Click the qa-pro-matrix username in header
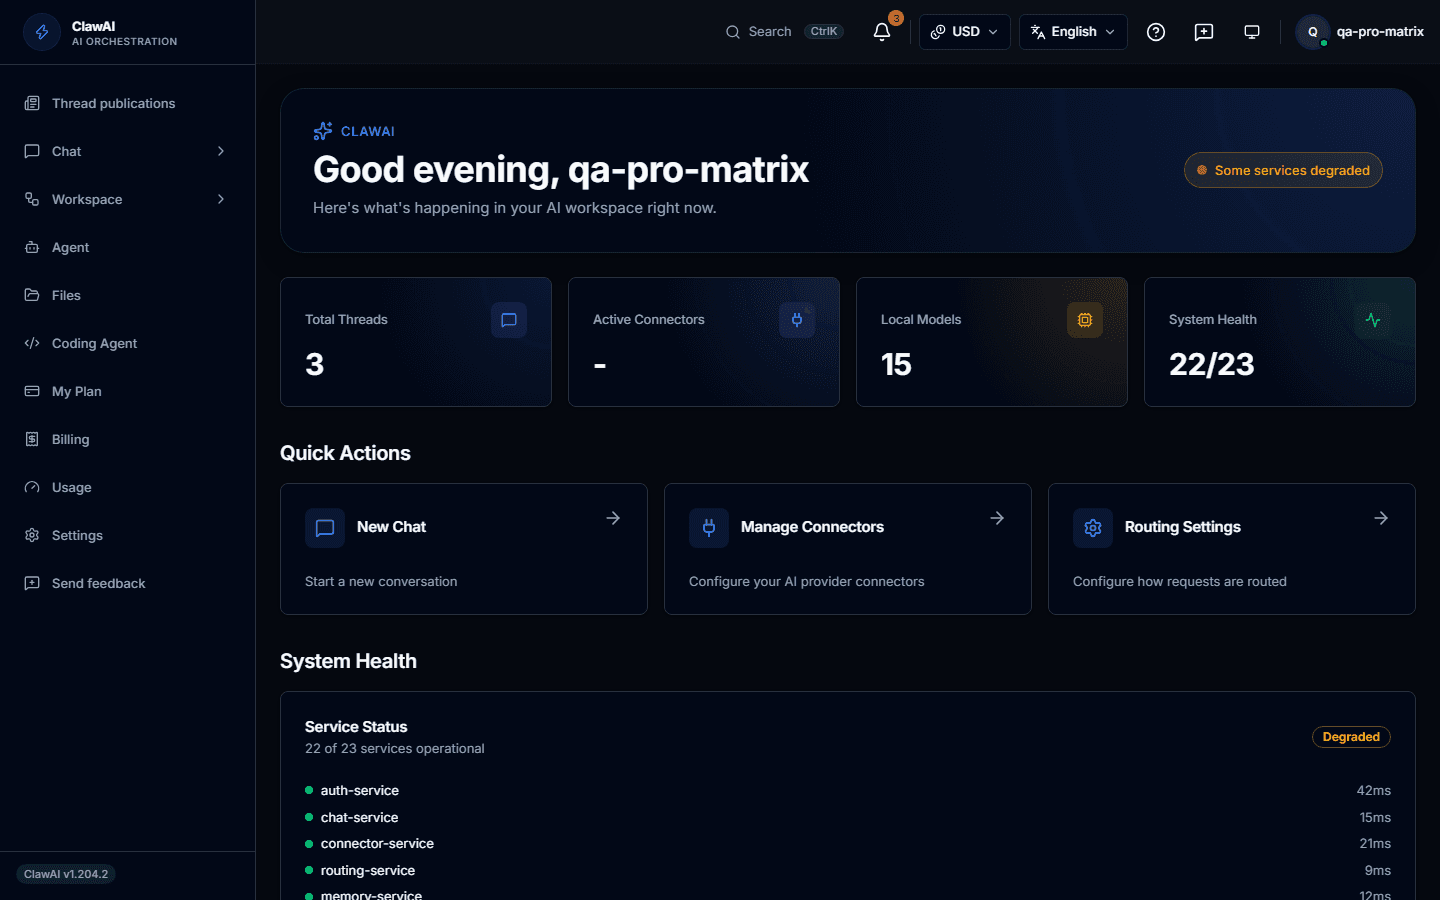Viewport: 1440px width, 900px height. pyautogui.click(x=1380, y=32)
